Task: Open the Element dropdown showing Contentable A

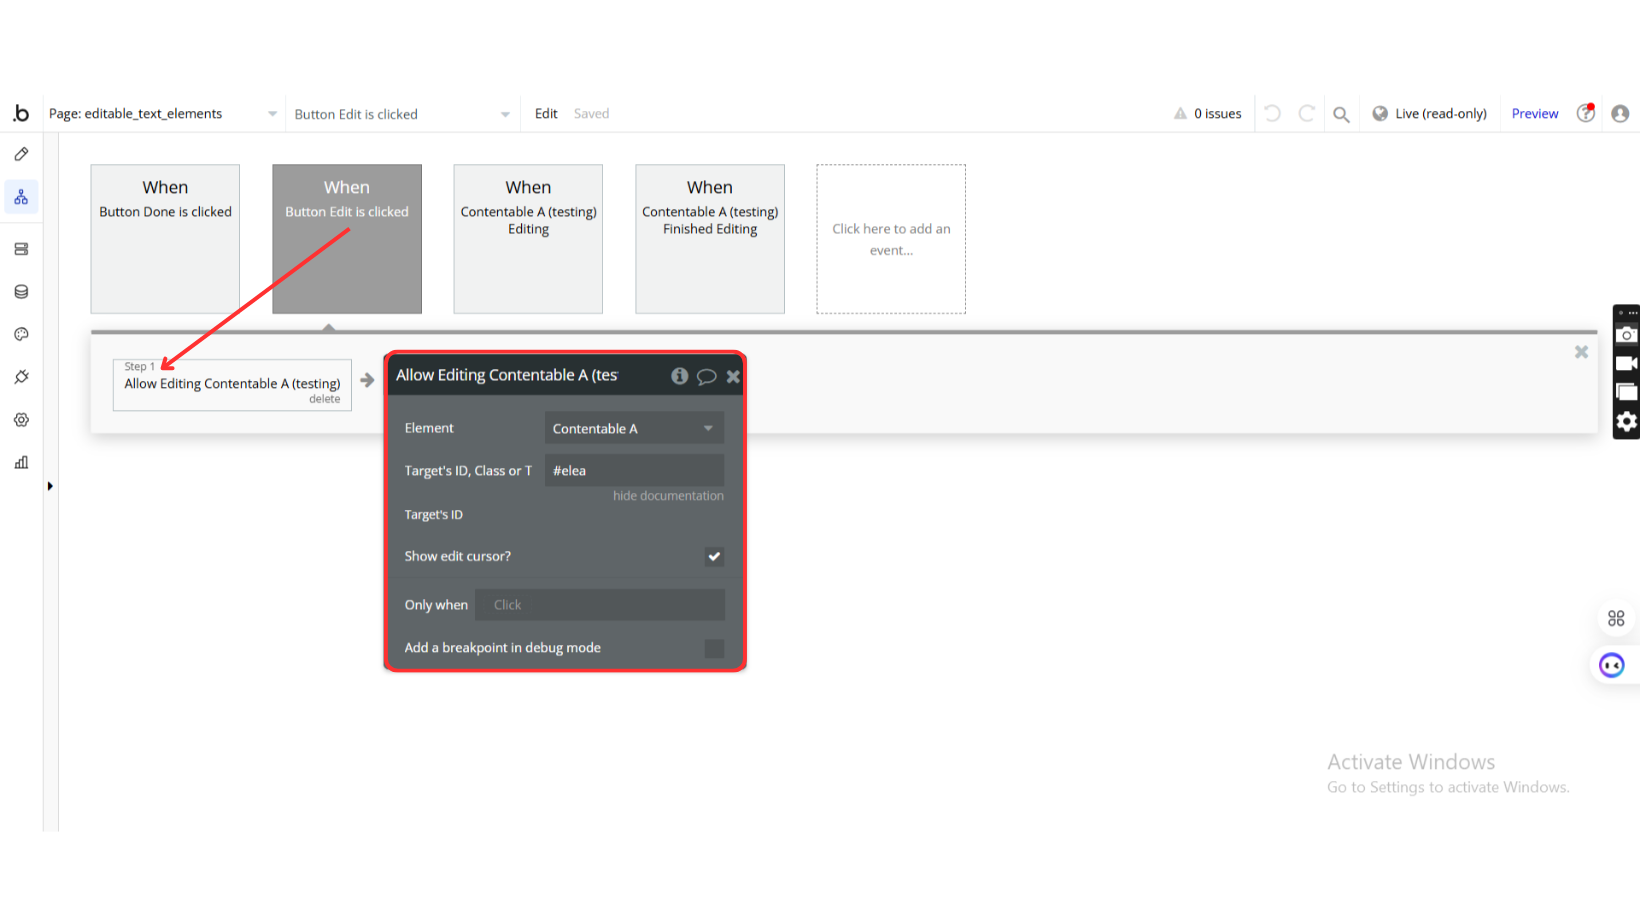Action: [x=633, y=428]
